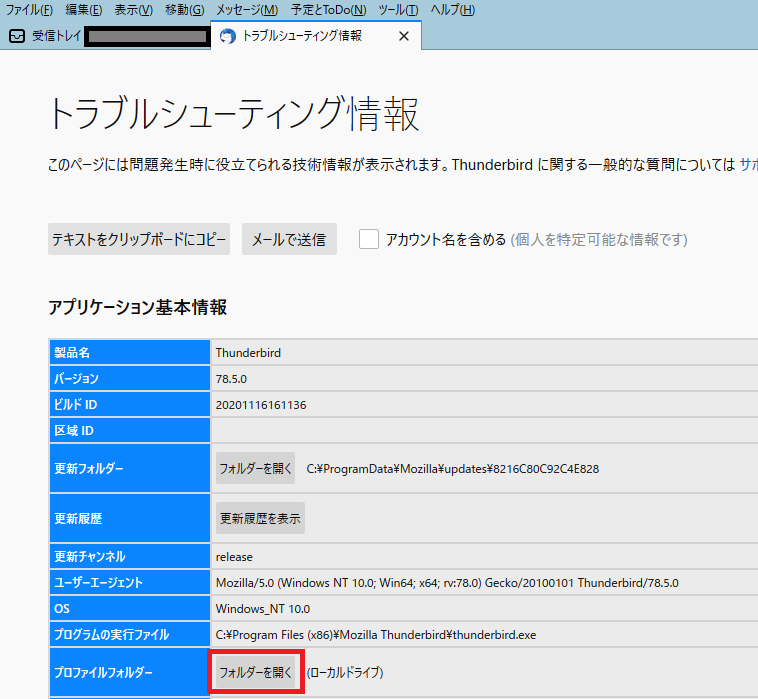Click the inbox tray icon on first tab
758x699 pixels.
coord(17,36)
